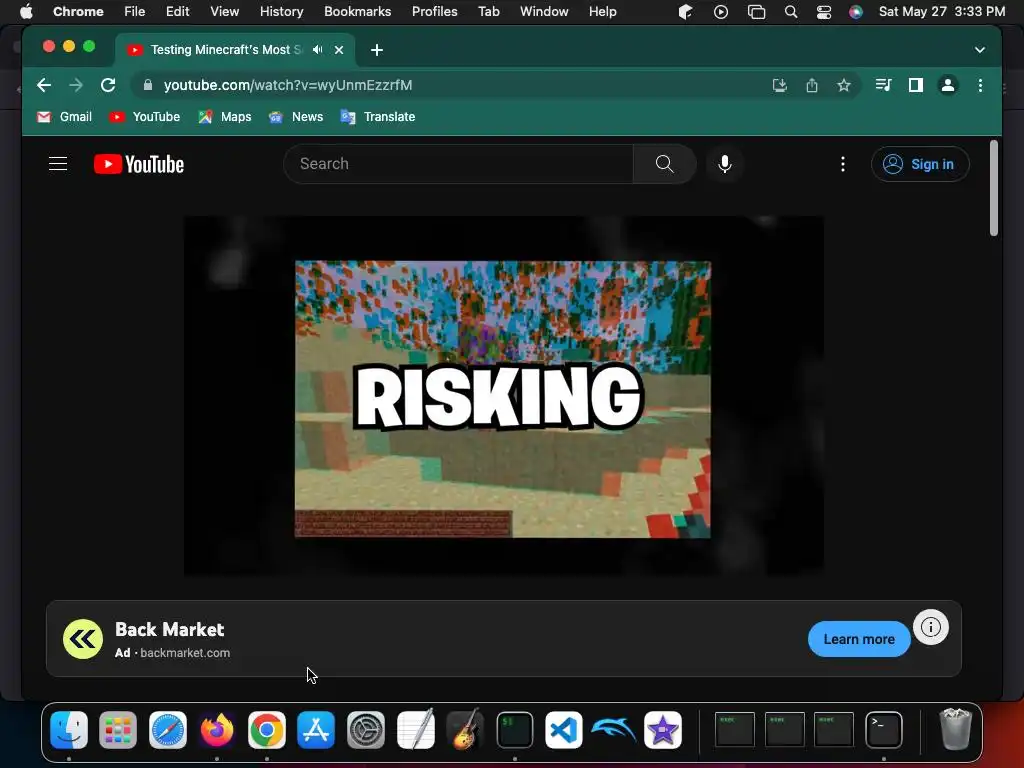Open Launchpad from the Dock

118,729
